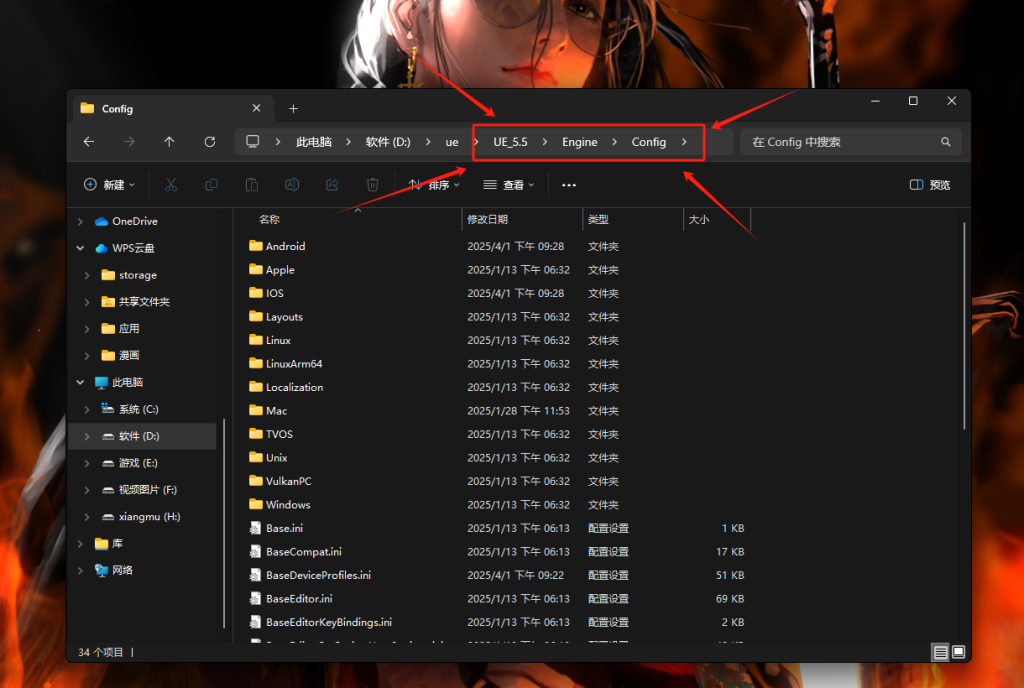1024x688 pixels.
Task: Collapse the 此电脑 tree node
Action: pos(81,382)
